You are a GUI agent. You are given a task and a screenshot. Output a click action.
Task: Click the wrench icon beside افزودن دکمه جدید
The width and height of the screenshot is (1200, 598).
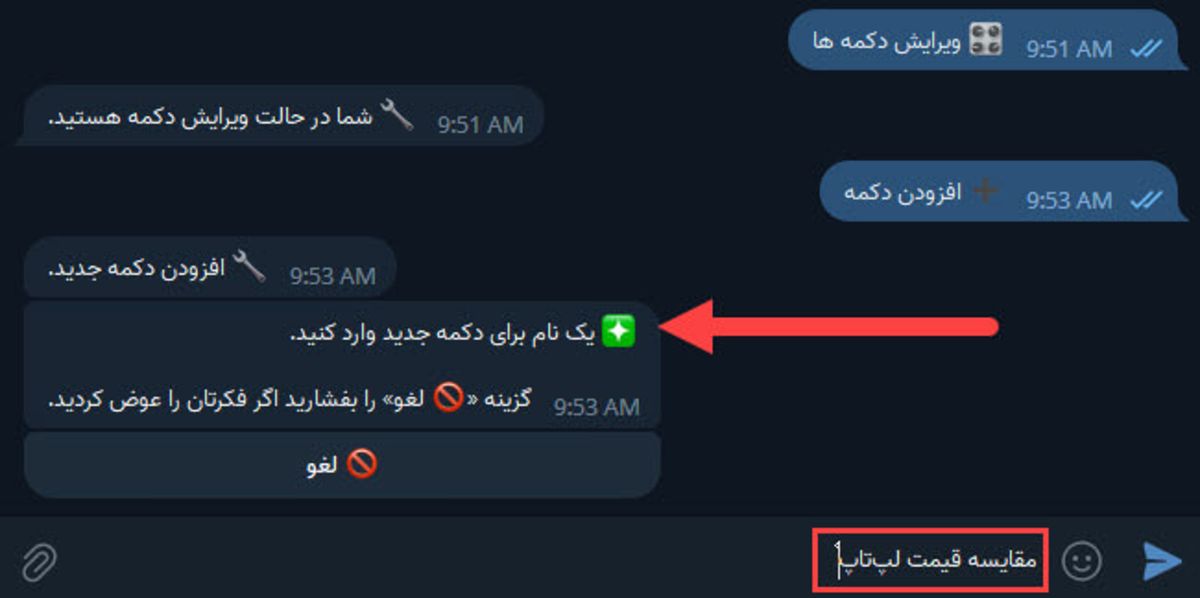249,266
